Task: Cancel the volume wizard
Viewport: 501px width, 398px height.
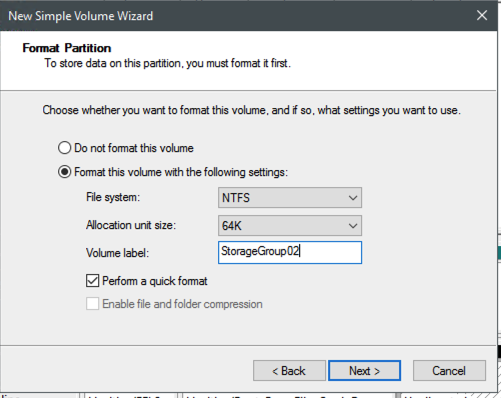Action: [449, 371]
